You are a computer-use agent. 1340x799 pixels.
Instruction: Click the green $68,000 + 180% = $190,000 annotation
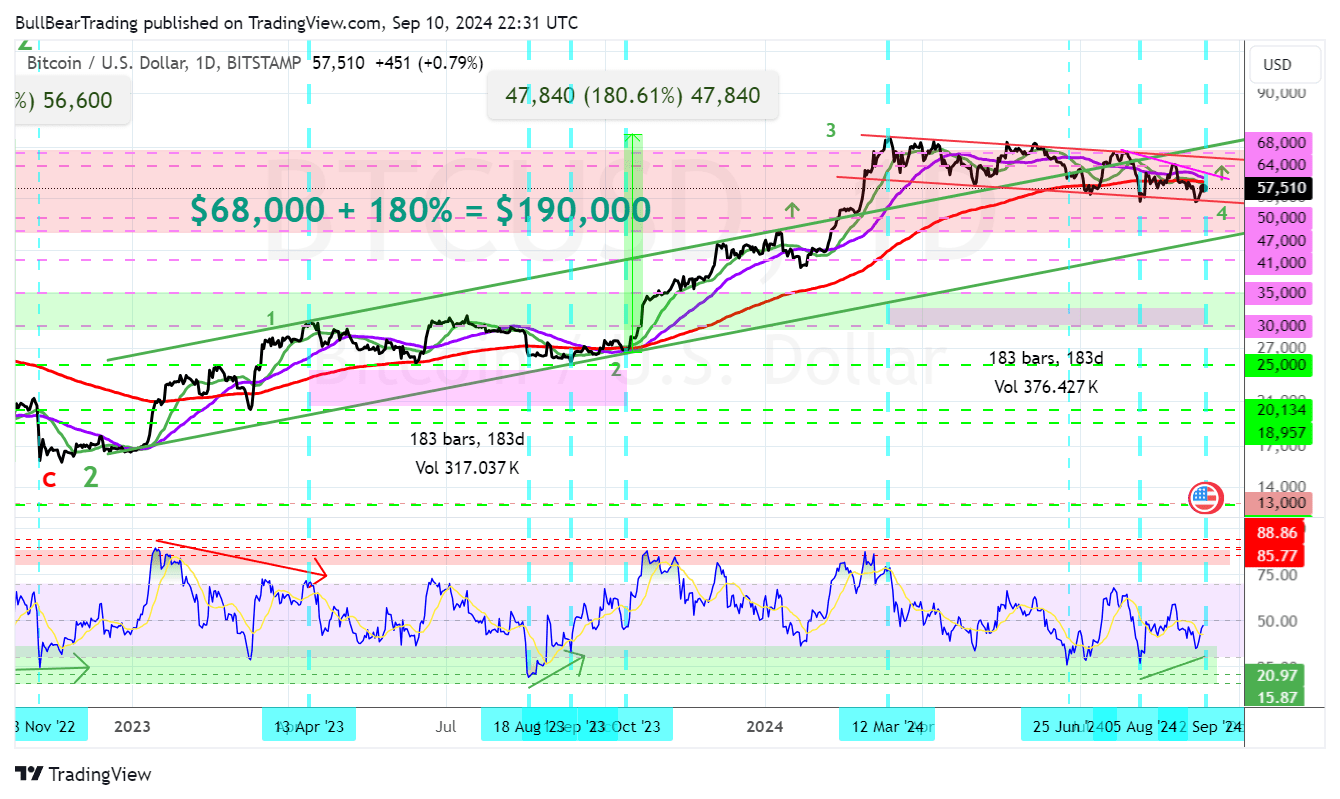[x=419, y=210]
